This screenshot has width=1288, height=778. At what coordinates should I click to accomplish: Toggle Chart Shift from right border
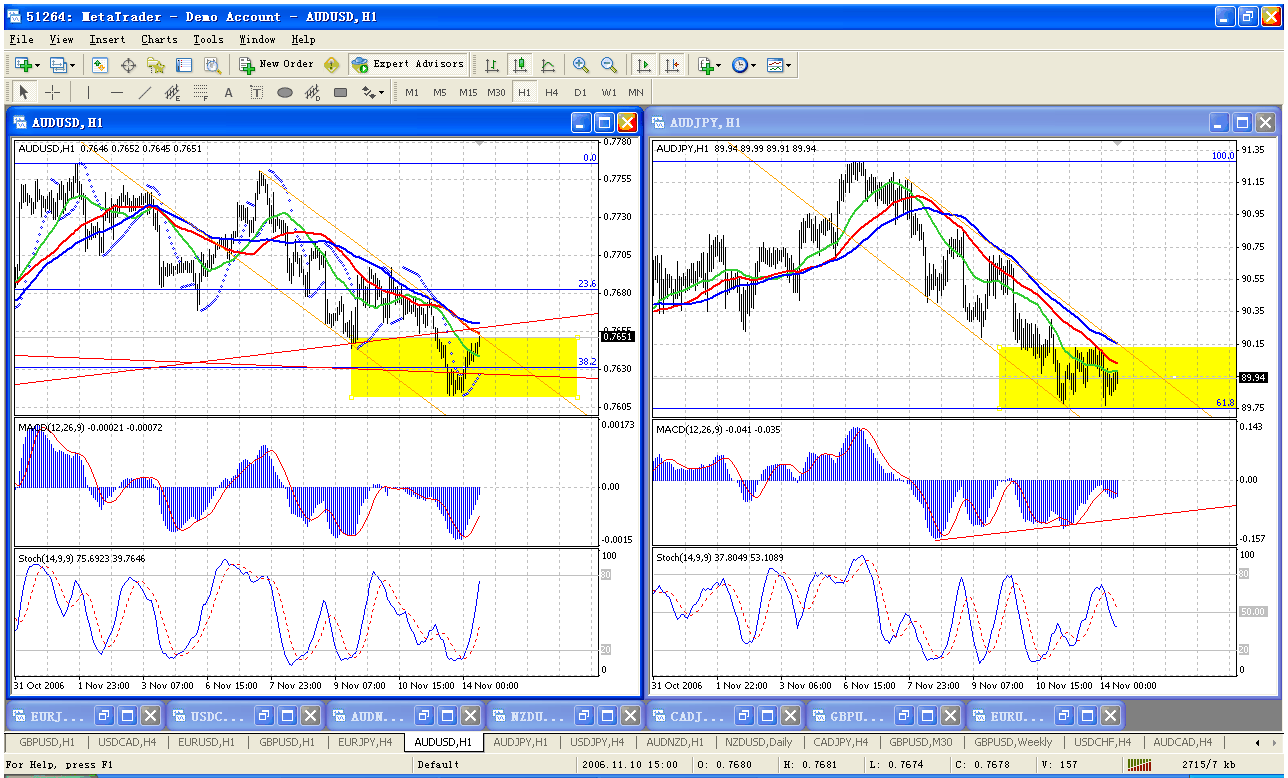tap(672, 65)
